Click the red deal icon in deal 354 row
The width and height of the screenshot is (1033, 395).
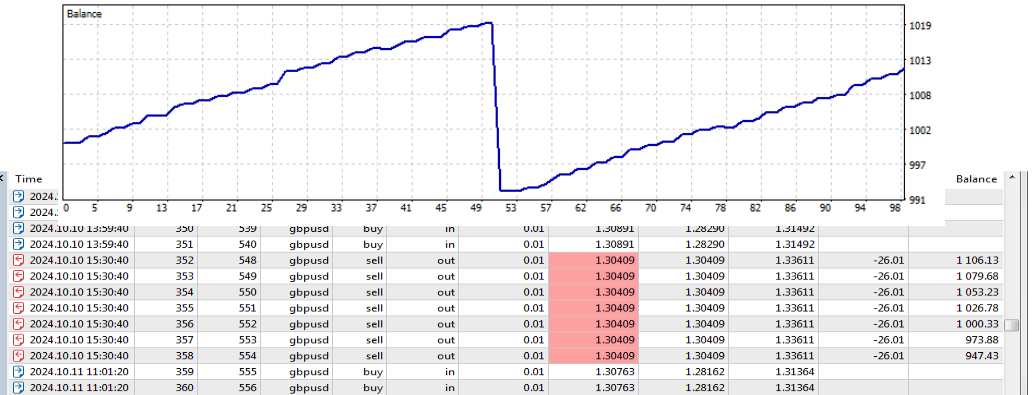click(18, 292)
